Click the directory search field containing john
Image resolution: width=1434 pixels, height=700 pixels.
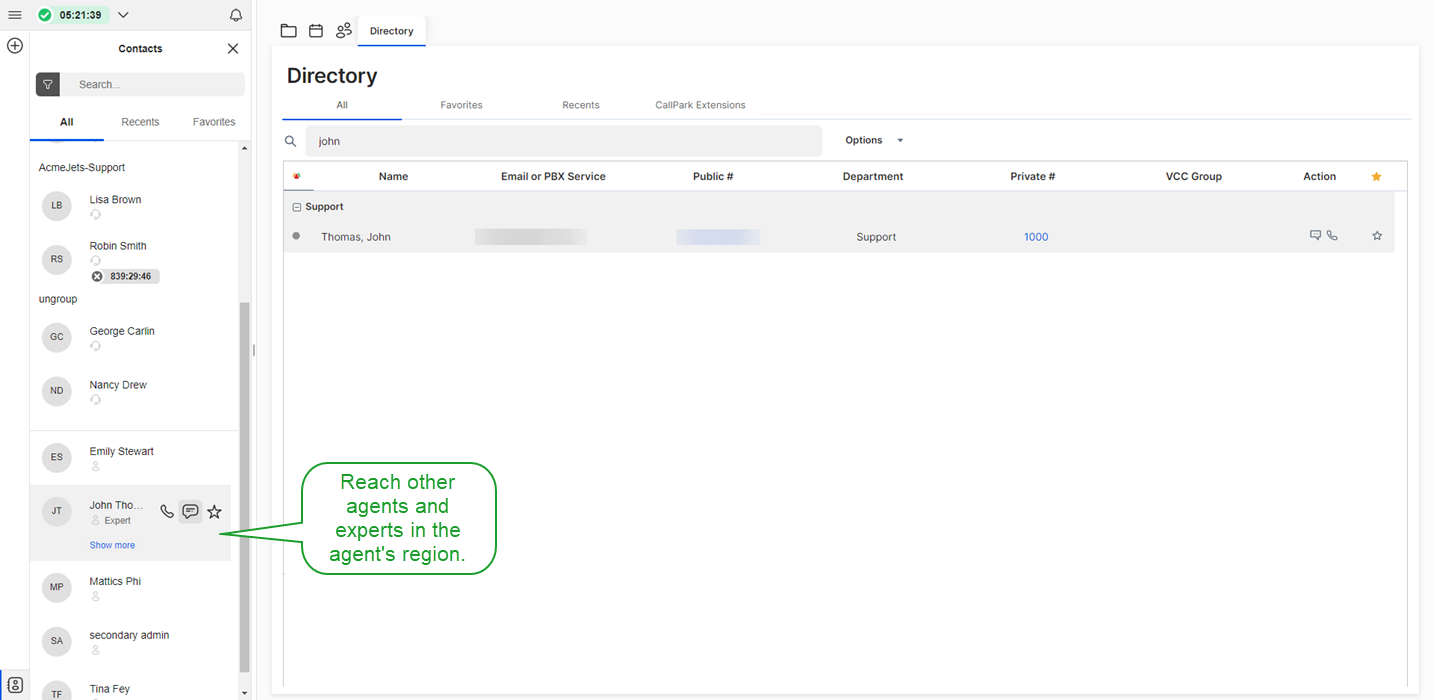pyautogui.click(x=564, y=141)
